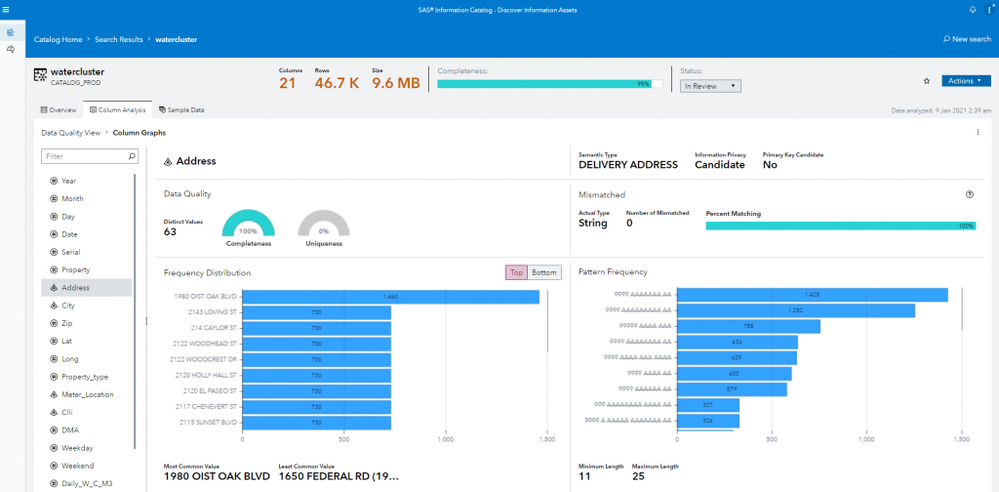Click the New search magnifier icon
Viewport: 999px width, 492px height.
pos(947,39)
